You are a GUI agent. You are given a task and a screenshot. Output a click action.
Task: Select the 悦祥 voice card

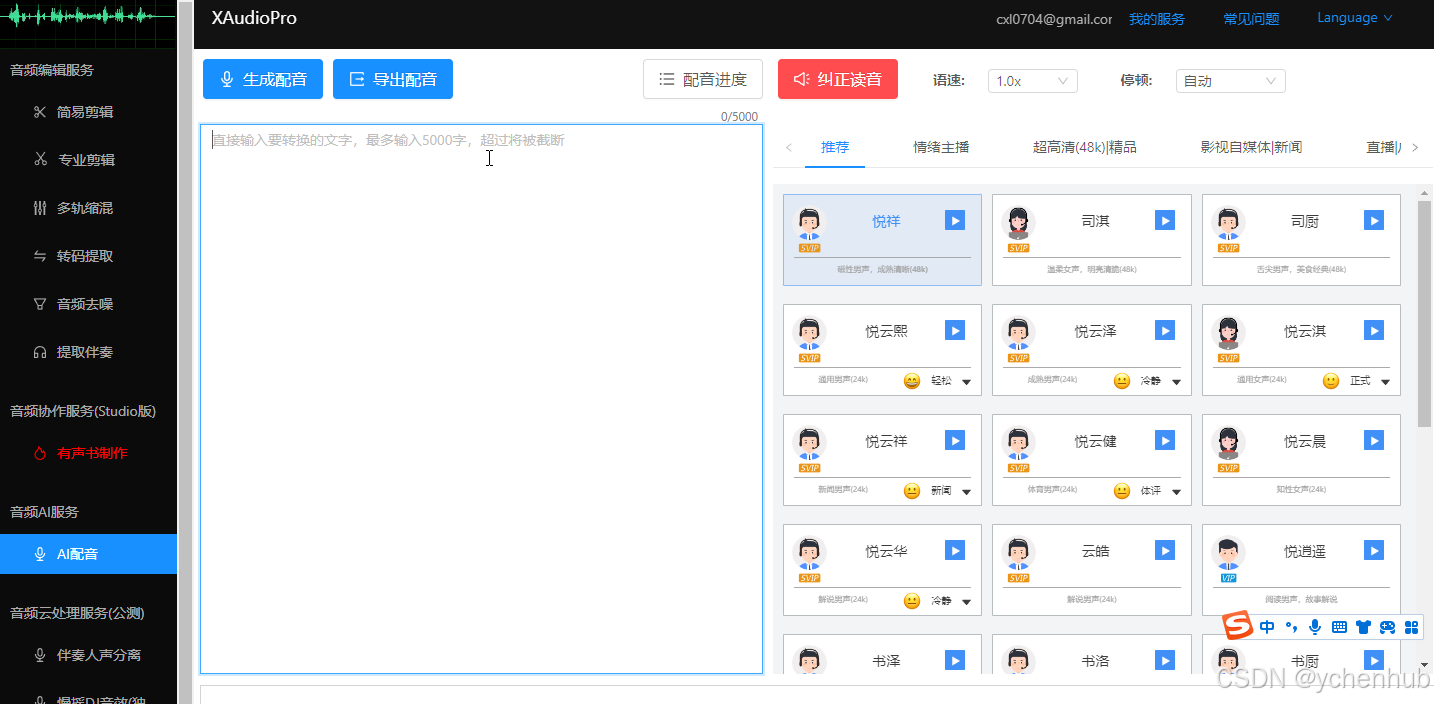pyautogui.click(x=882, y=240)
